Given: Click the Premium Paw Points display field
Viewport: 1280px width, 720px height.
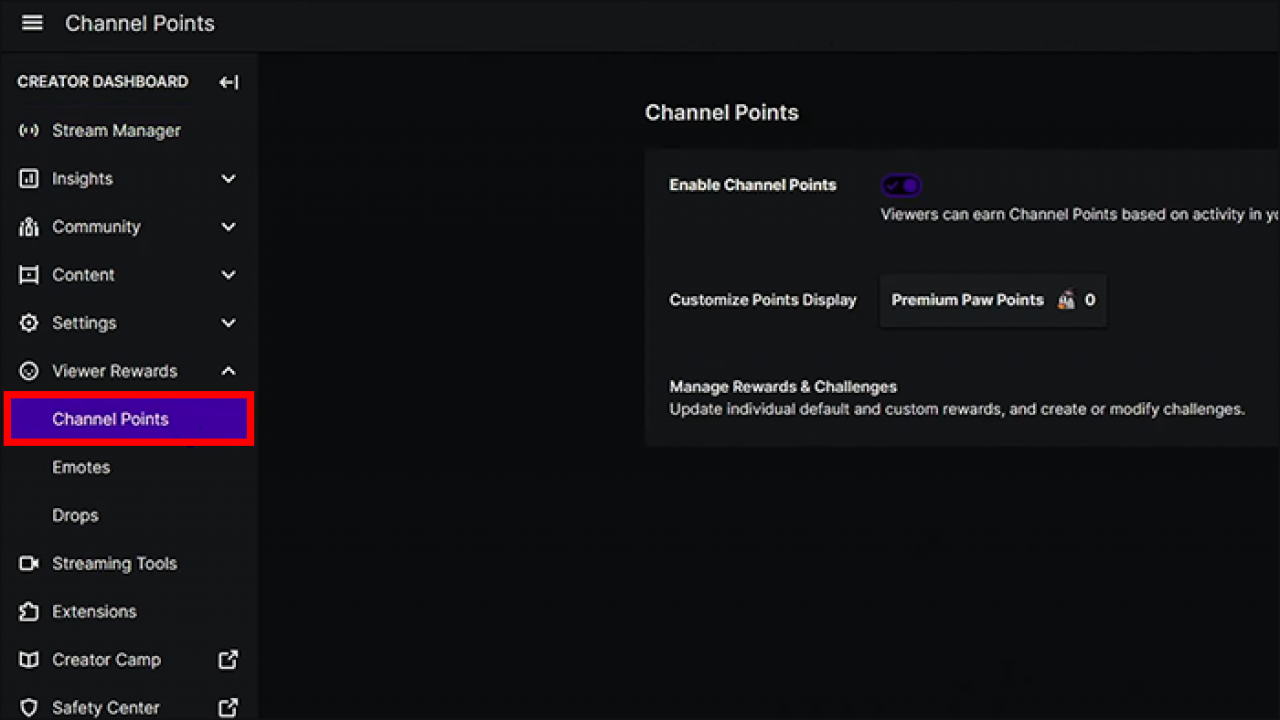Looking at the screenshot, I should tap(992, 300).
